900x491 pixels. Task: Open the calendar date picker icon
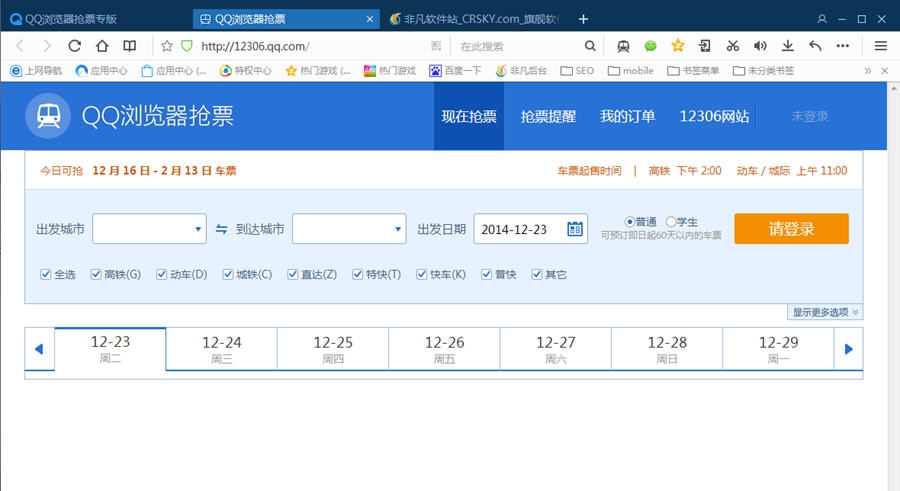pos(575,229)
